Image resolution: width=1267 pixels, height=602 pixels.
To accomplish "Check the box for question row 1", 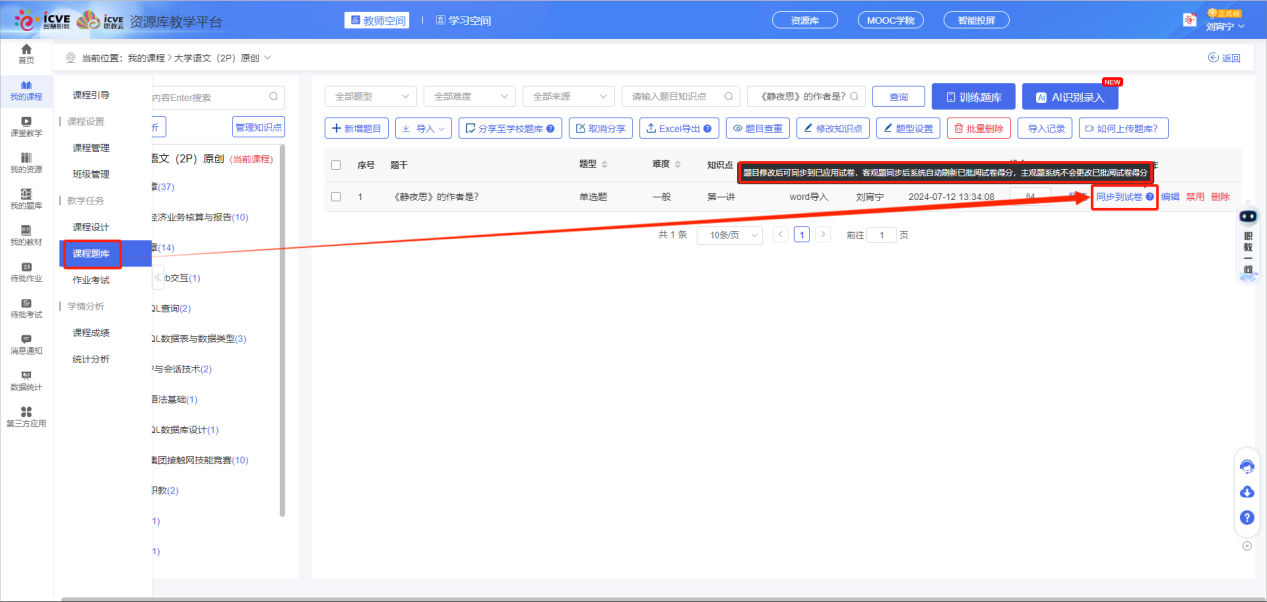I will 336,197.
